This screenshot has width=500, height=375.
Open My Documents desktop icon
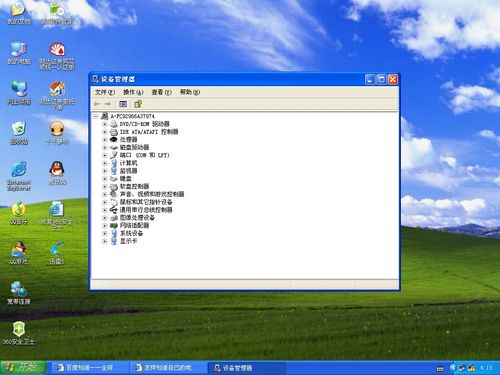pyautogui.click(x=19, y=13)
